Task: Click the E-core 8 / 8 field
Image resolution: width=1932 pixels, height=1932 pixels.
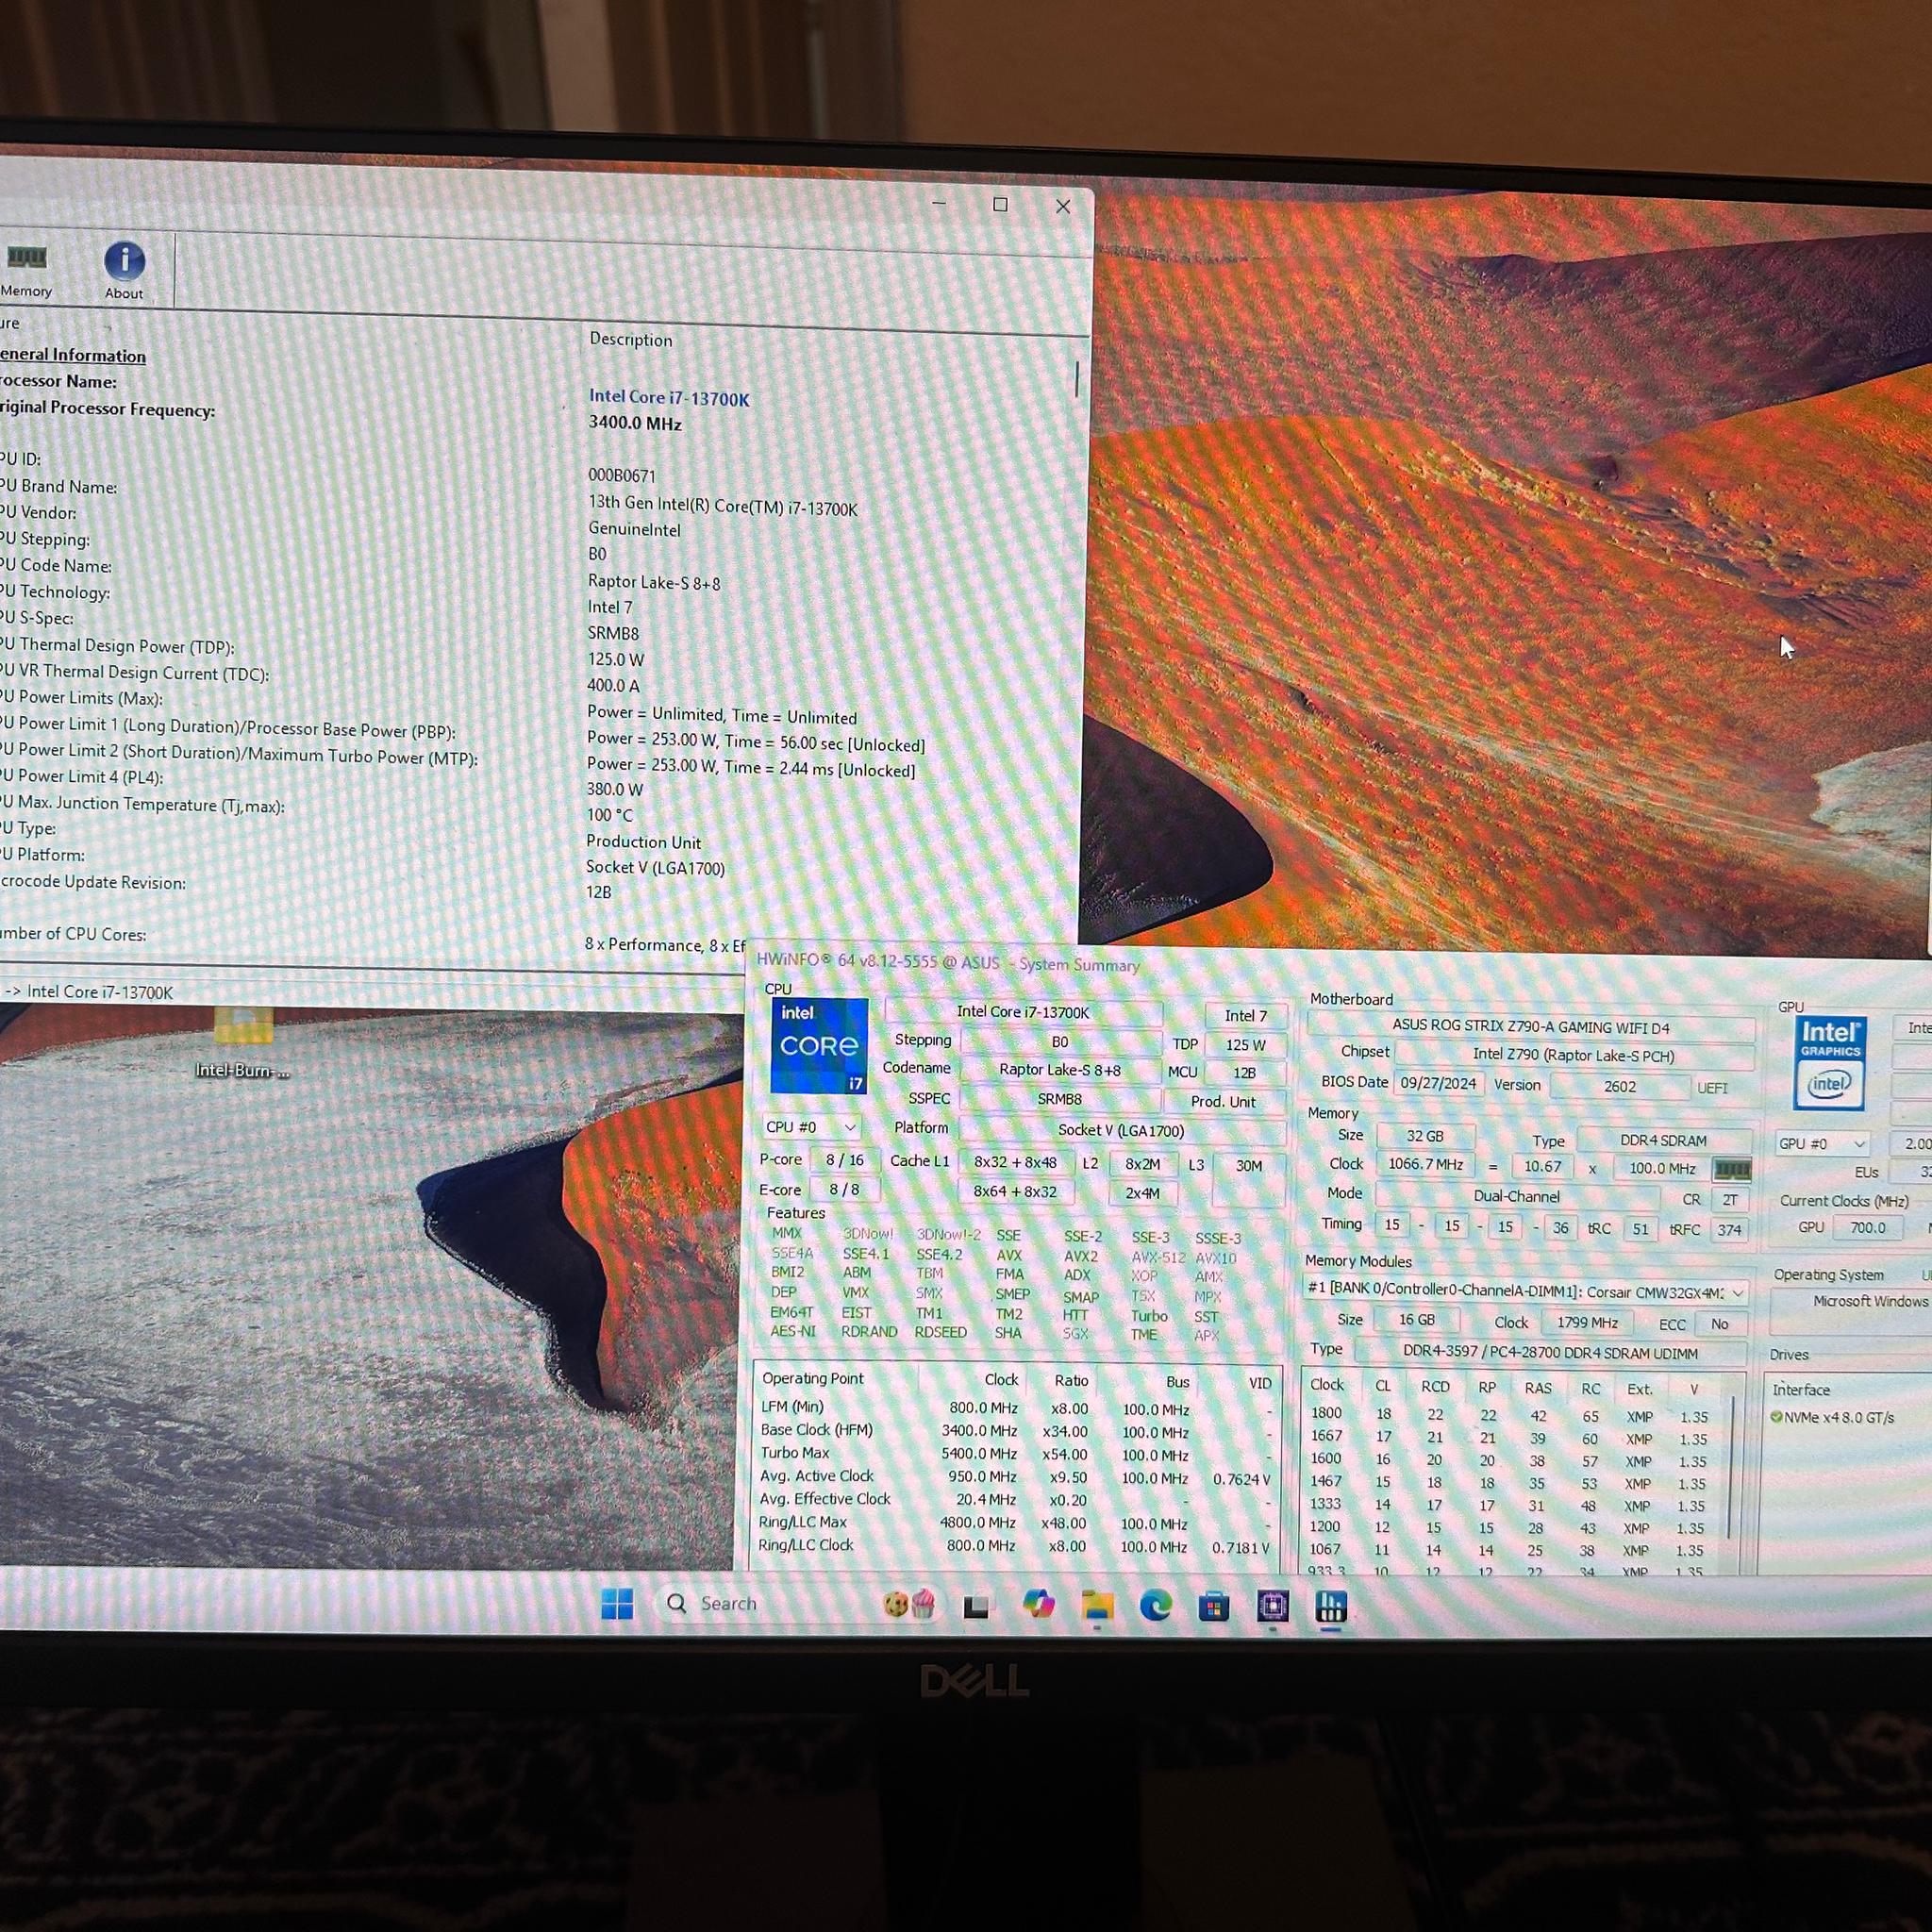Action: point(844,1190)
